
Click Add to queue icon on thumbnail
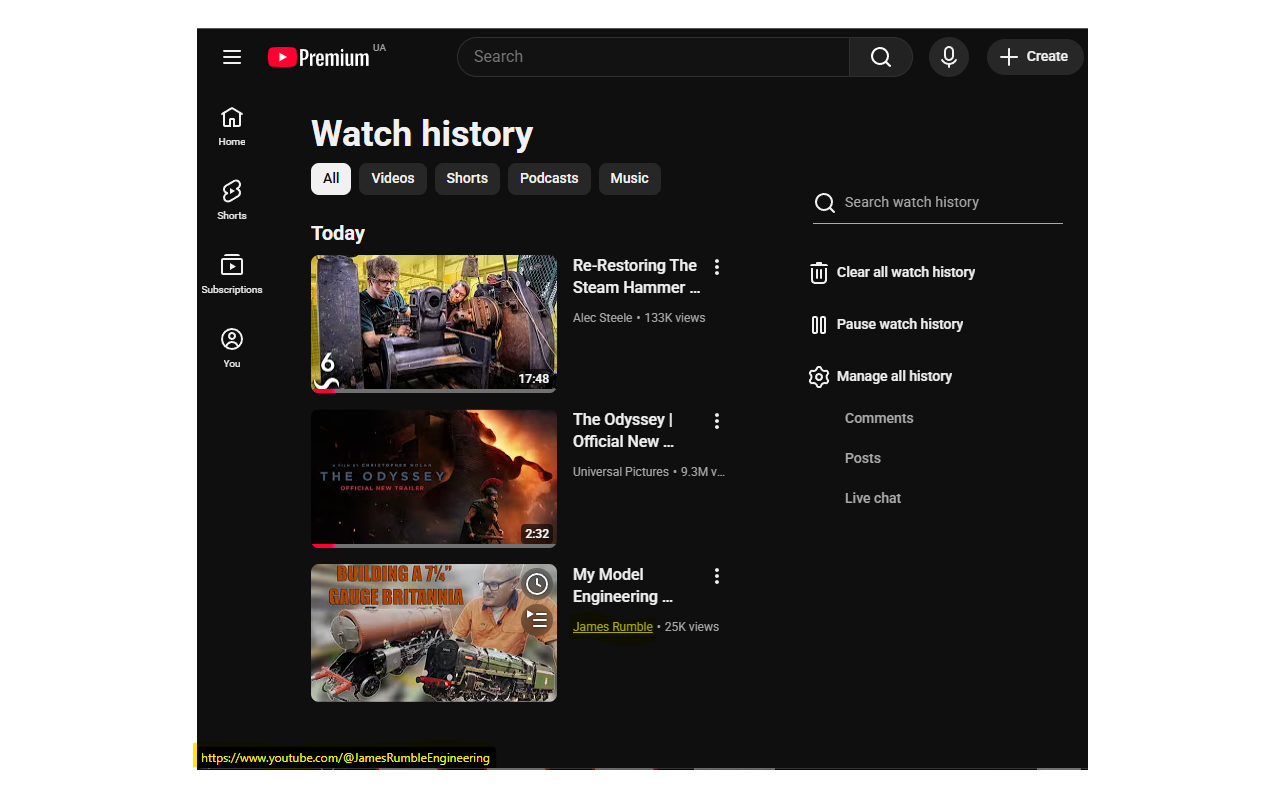click(x=537, y=620)
